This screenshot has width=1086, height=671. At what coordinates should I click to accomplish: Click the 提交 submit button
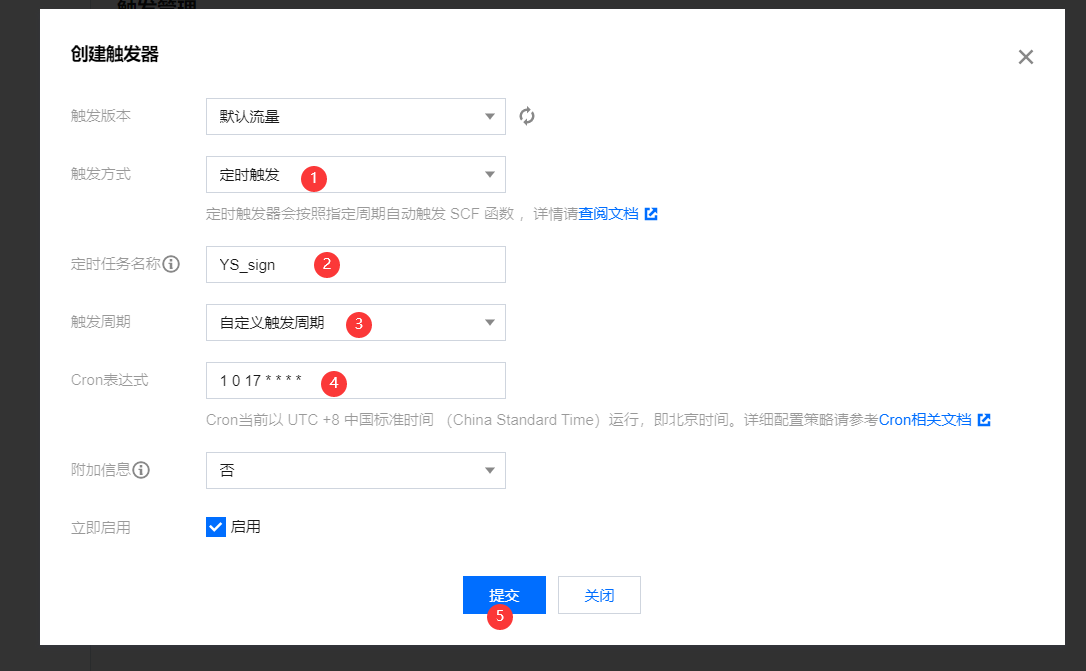coord(504,594)
